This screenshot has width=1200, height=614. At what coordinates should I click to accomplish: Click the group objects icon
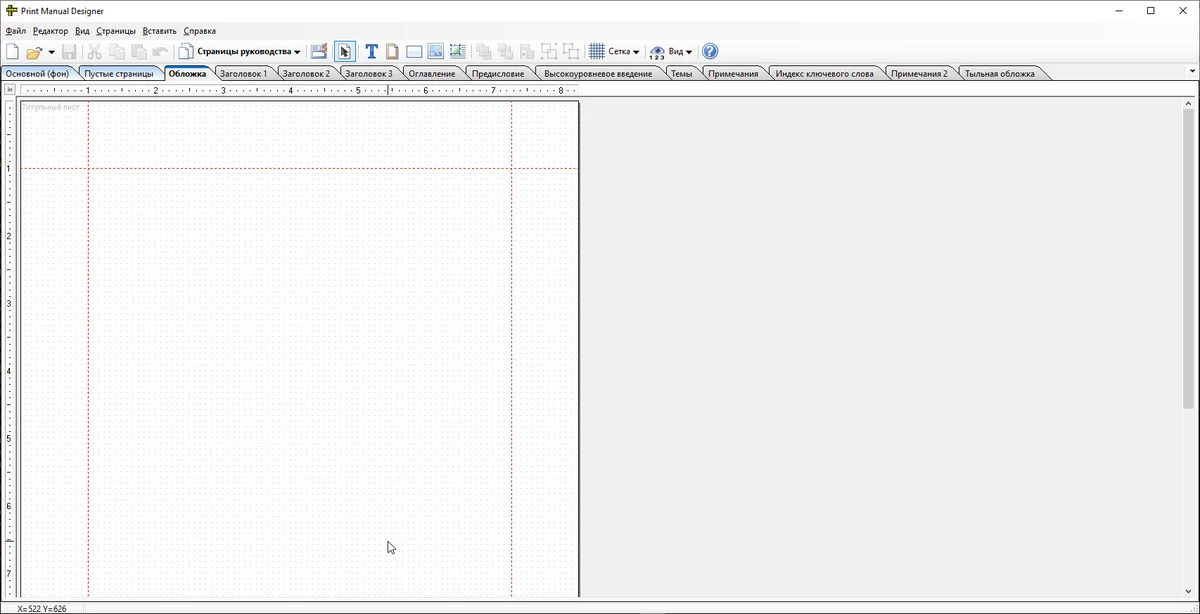pos(550,51)
